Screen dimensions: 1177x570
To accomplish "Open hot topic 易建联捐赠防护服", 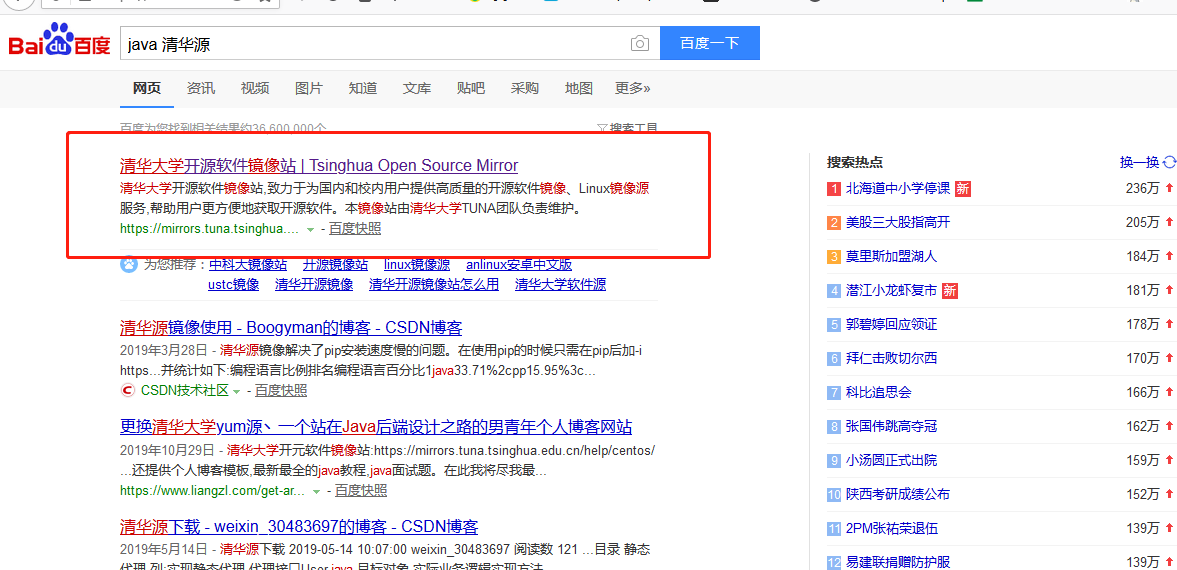I will [x=898, y=562].
